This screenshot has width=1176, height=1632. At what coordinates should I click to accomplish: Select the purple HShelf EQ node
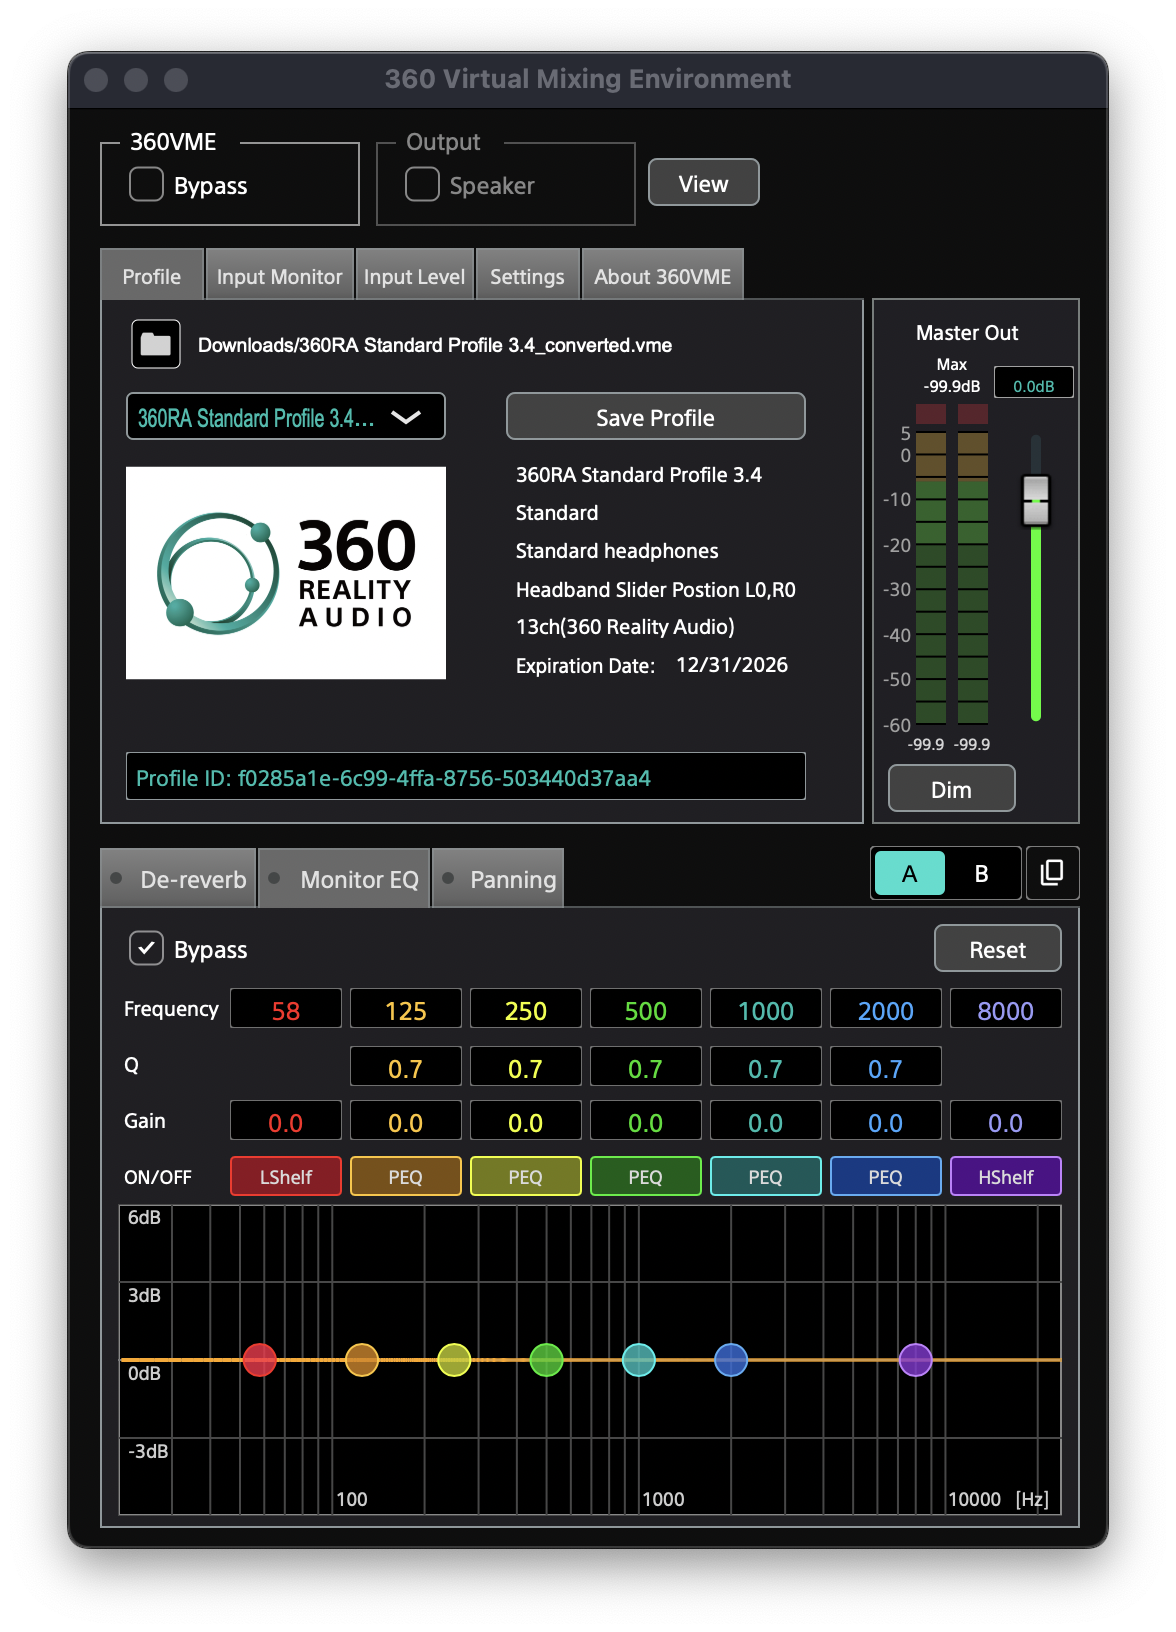coord(915,1360)
